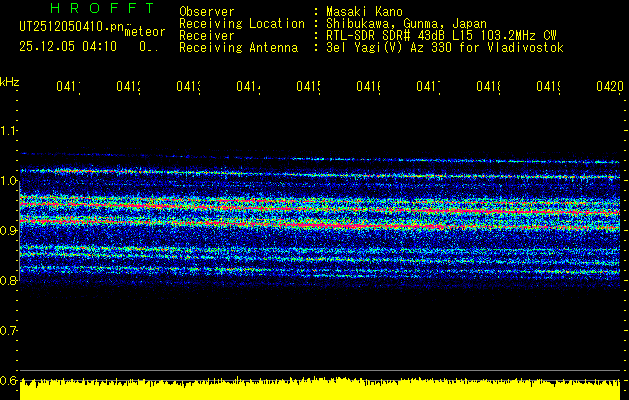
Task: Click the 1.1 frequency axis mark
Action: coord(9,130)
